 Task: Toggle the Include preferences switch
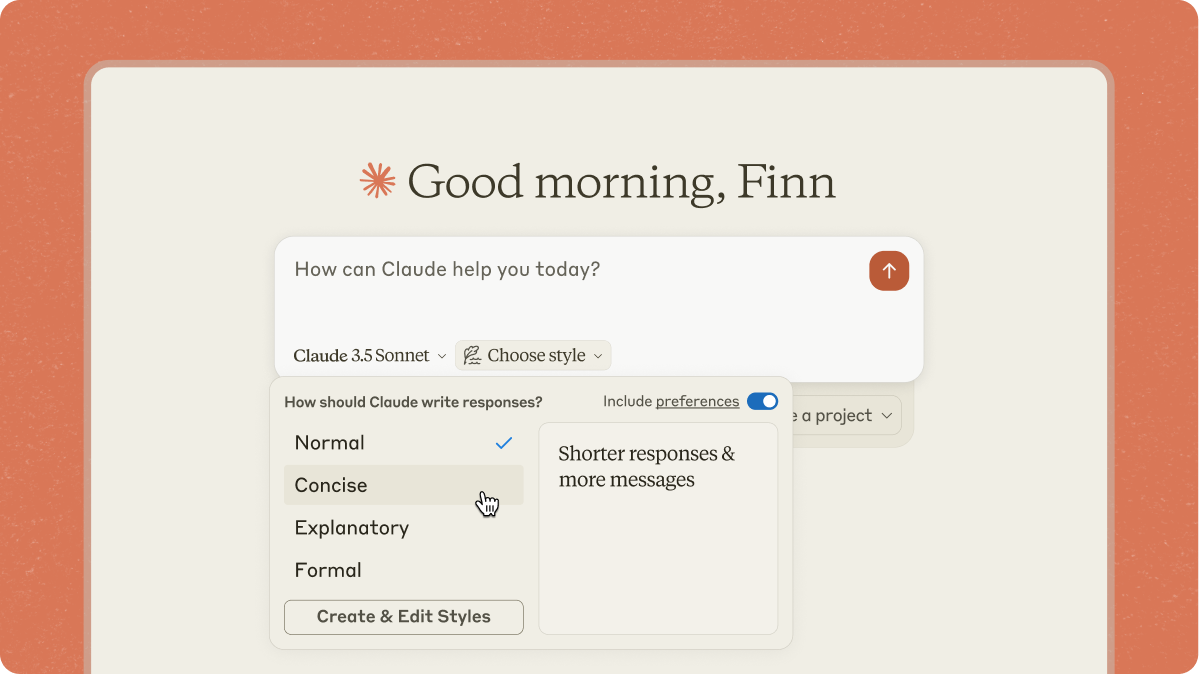click(x=762, y=401)
